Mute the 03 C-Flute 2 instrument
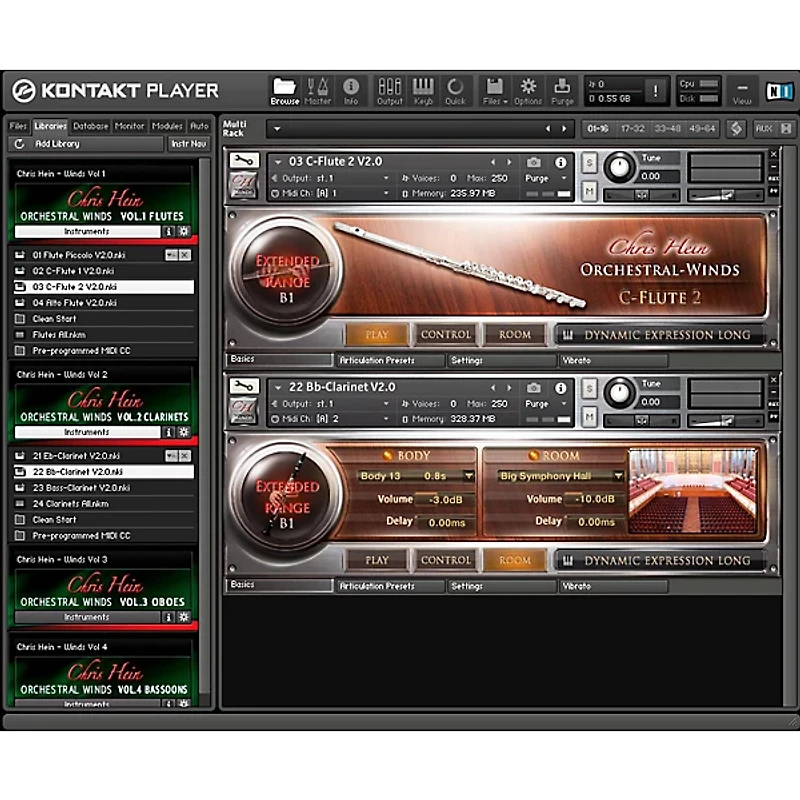This screenshot has width=800, height=800. pos(589,191)
